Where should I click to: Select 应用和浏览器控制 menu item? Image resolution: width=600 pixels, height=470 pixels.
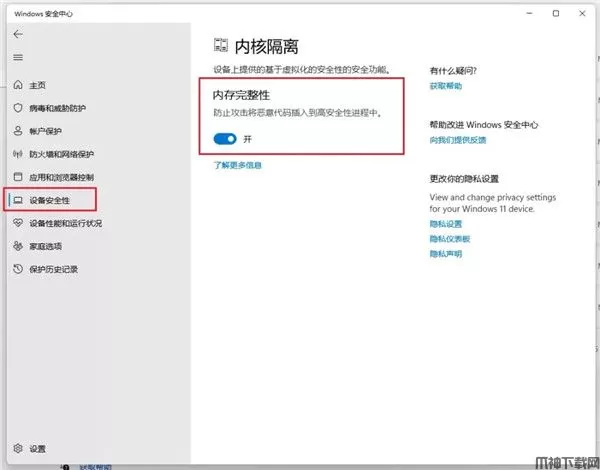point(61,177)
